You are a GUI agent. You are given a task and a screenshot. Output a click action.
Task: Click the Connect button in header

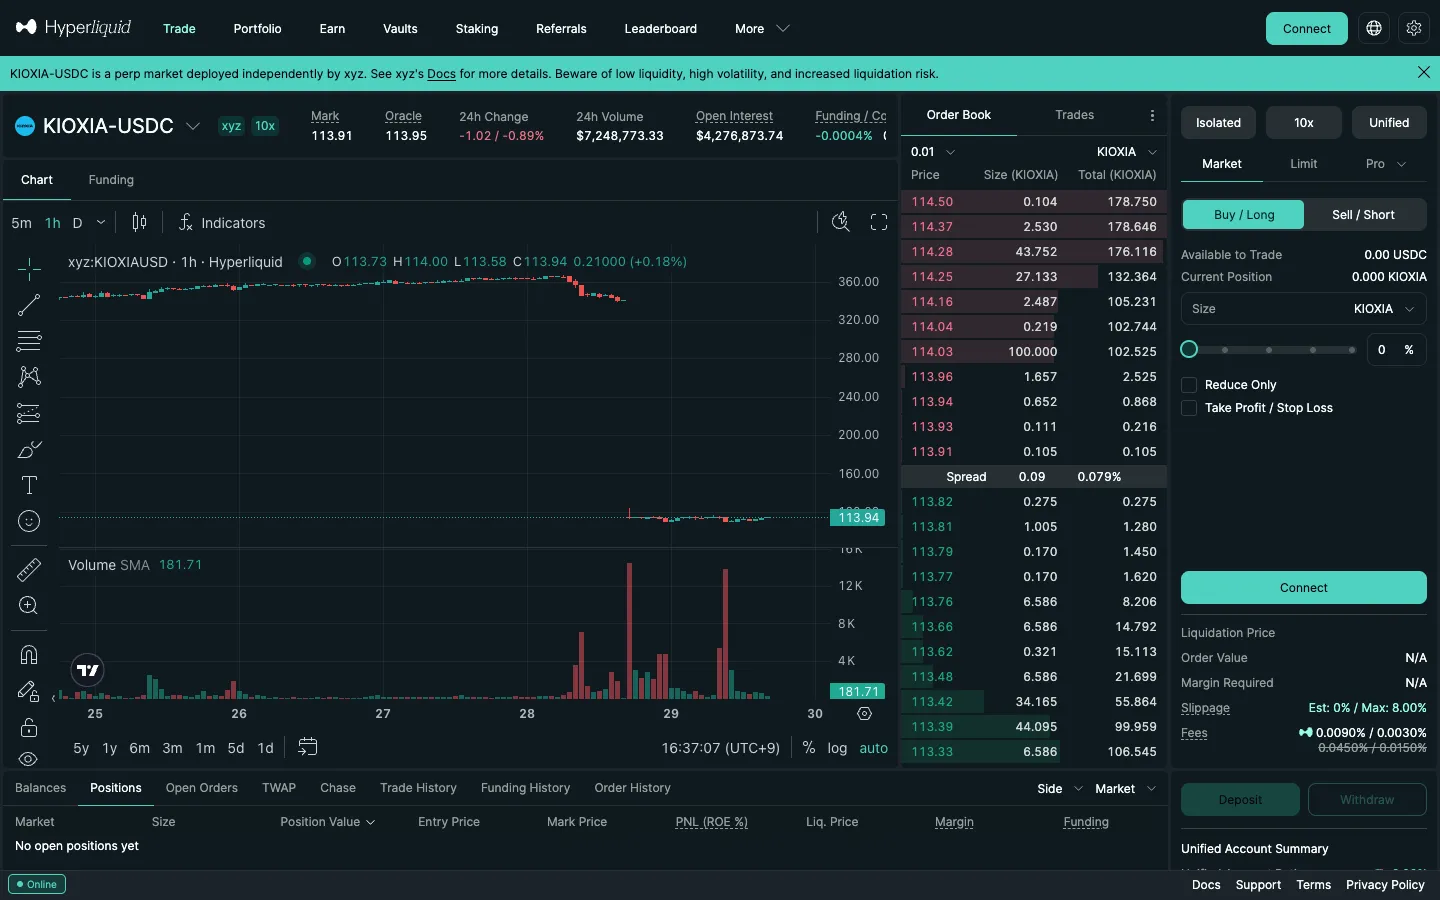point(1307,28)
